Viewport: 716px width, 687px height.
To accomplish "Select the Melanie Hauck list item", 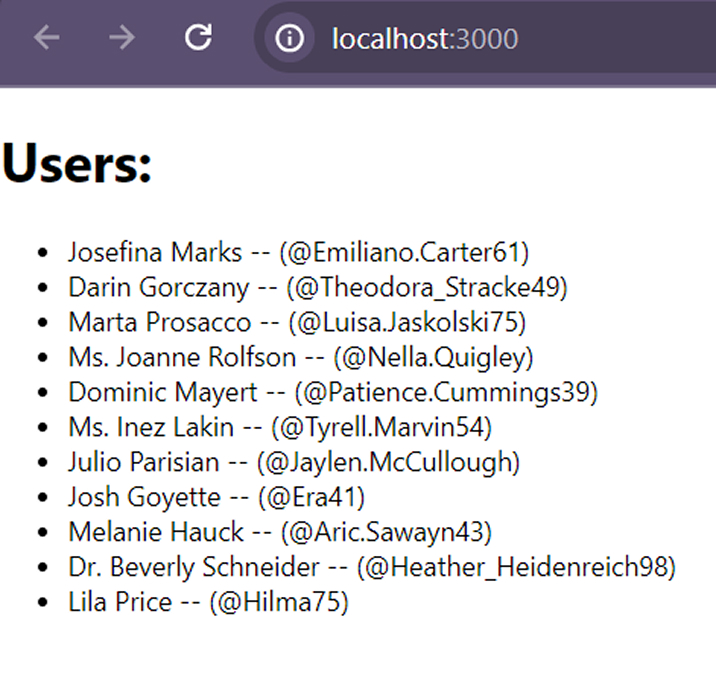I will point(156,532).
